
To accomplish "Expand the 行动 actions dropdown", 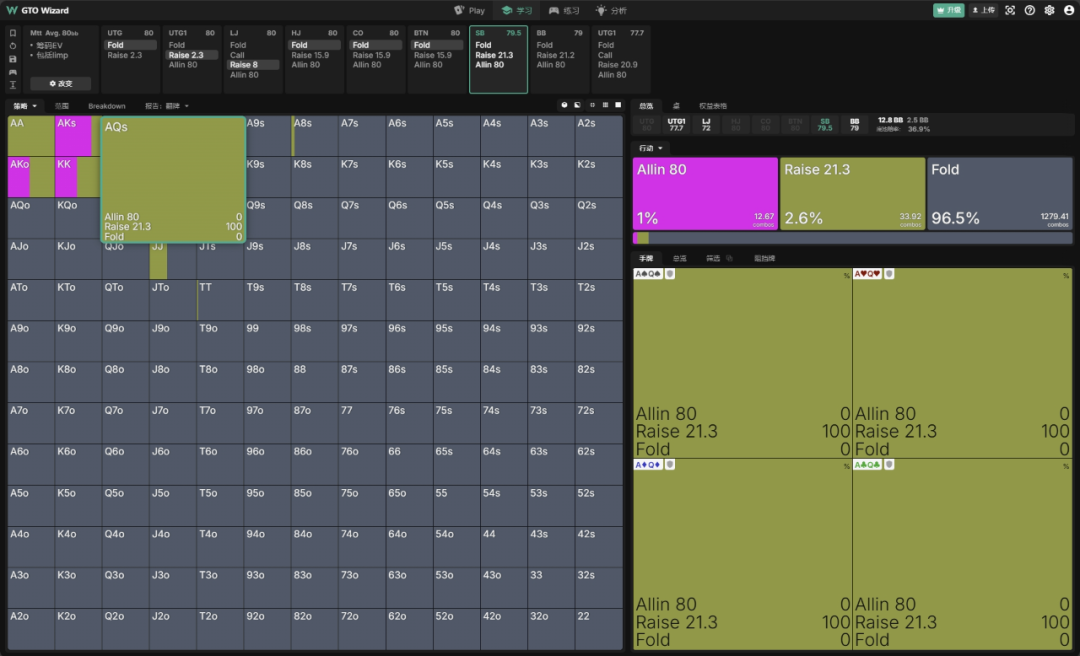I will tap(650, 148).
